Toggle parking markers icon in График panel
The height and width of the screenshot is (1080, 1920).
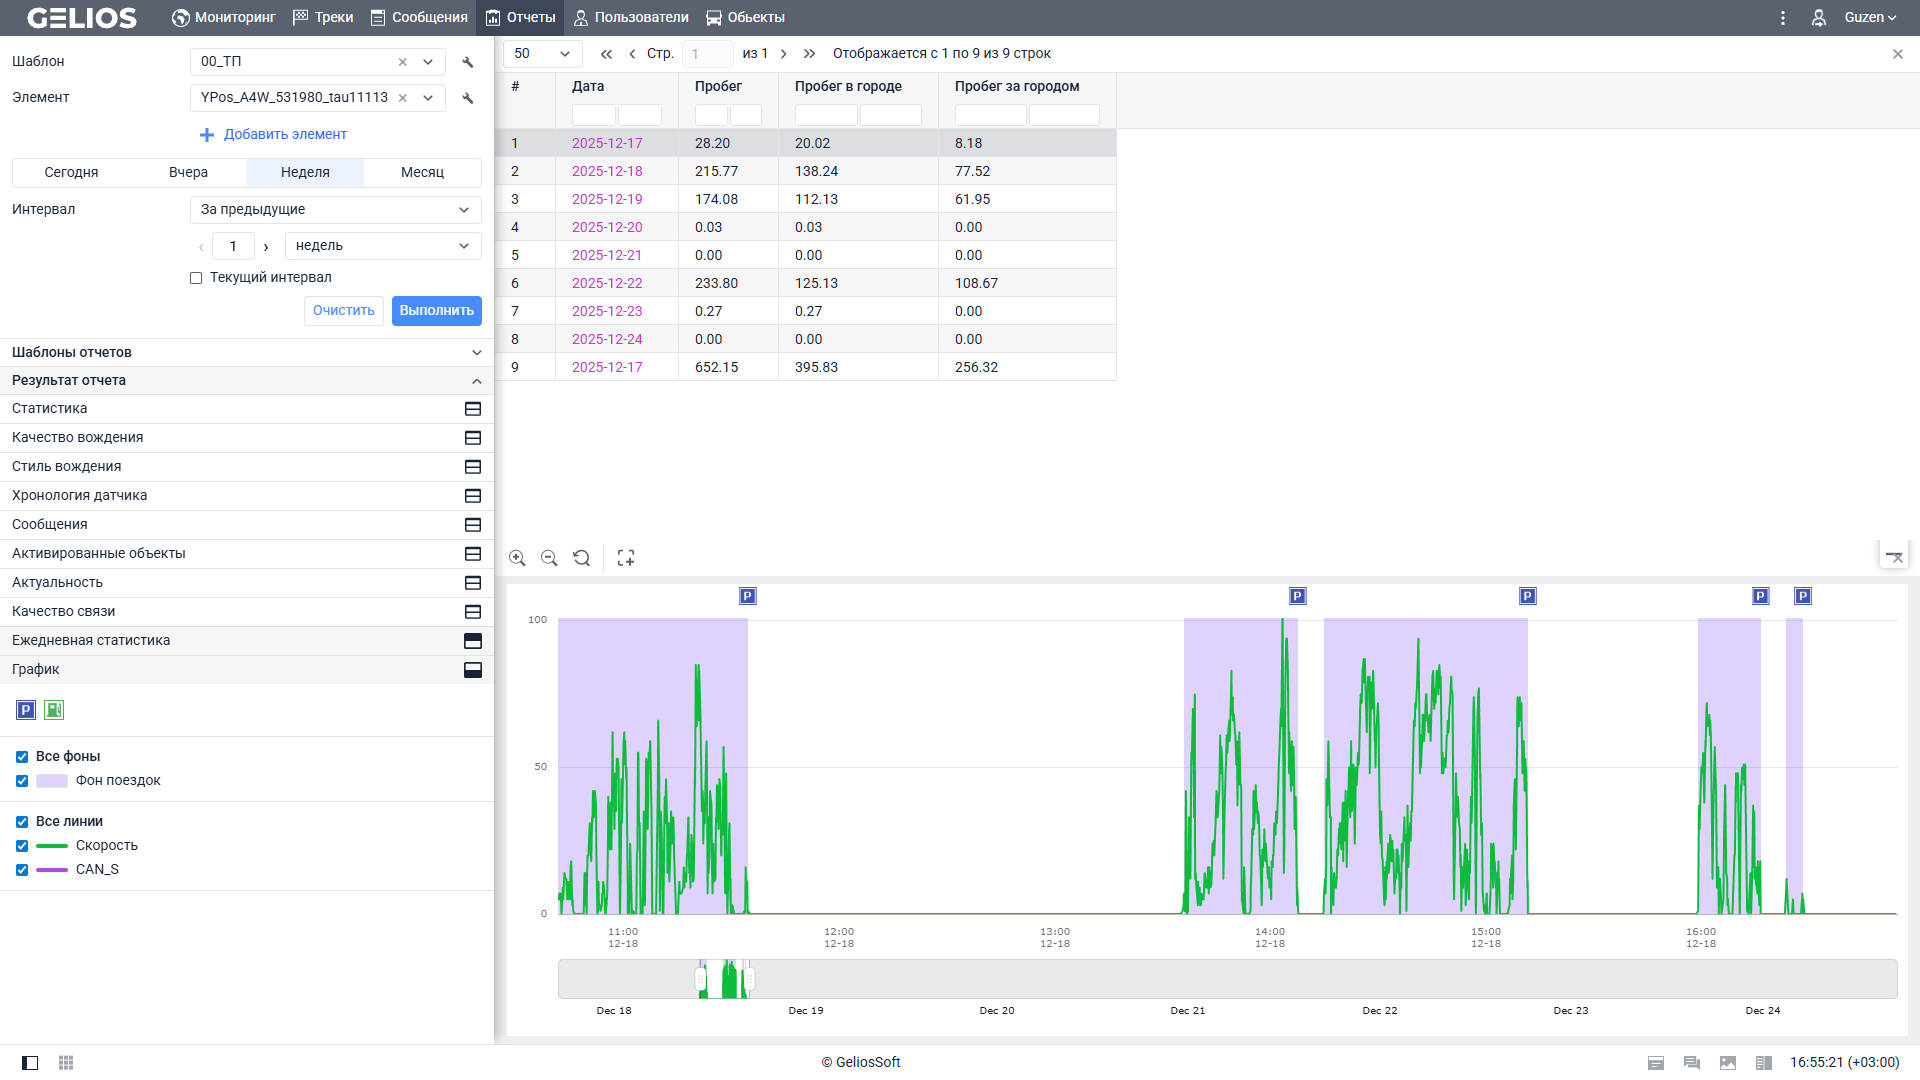(x=26, y=710)
